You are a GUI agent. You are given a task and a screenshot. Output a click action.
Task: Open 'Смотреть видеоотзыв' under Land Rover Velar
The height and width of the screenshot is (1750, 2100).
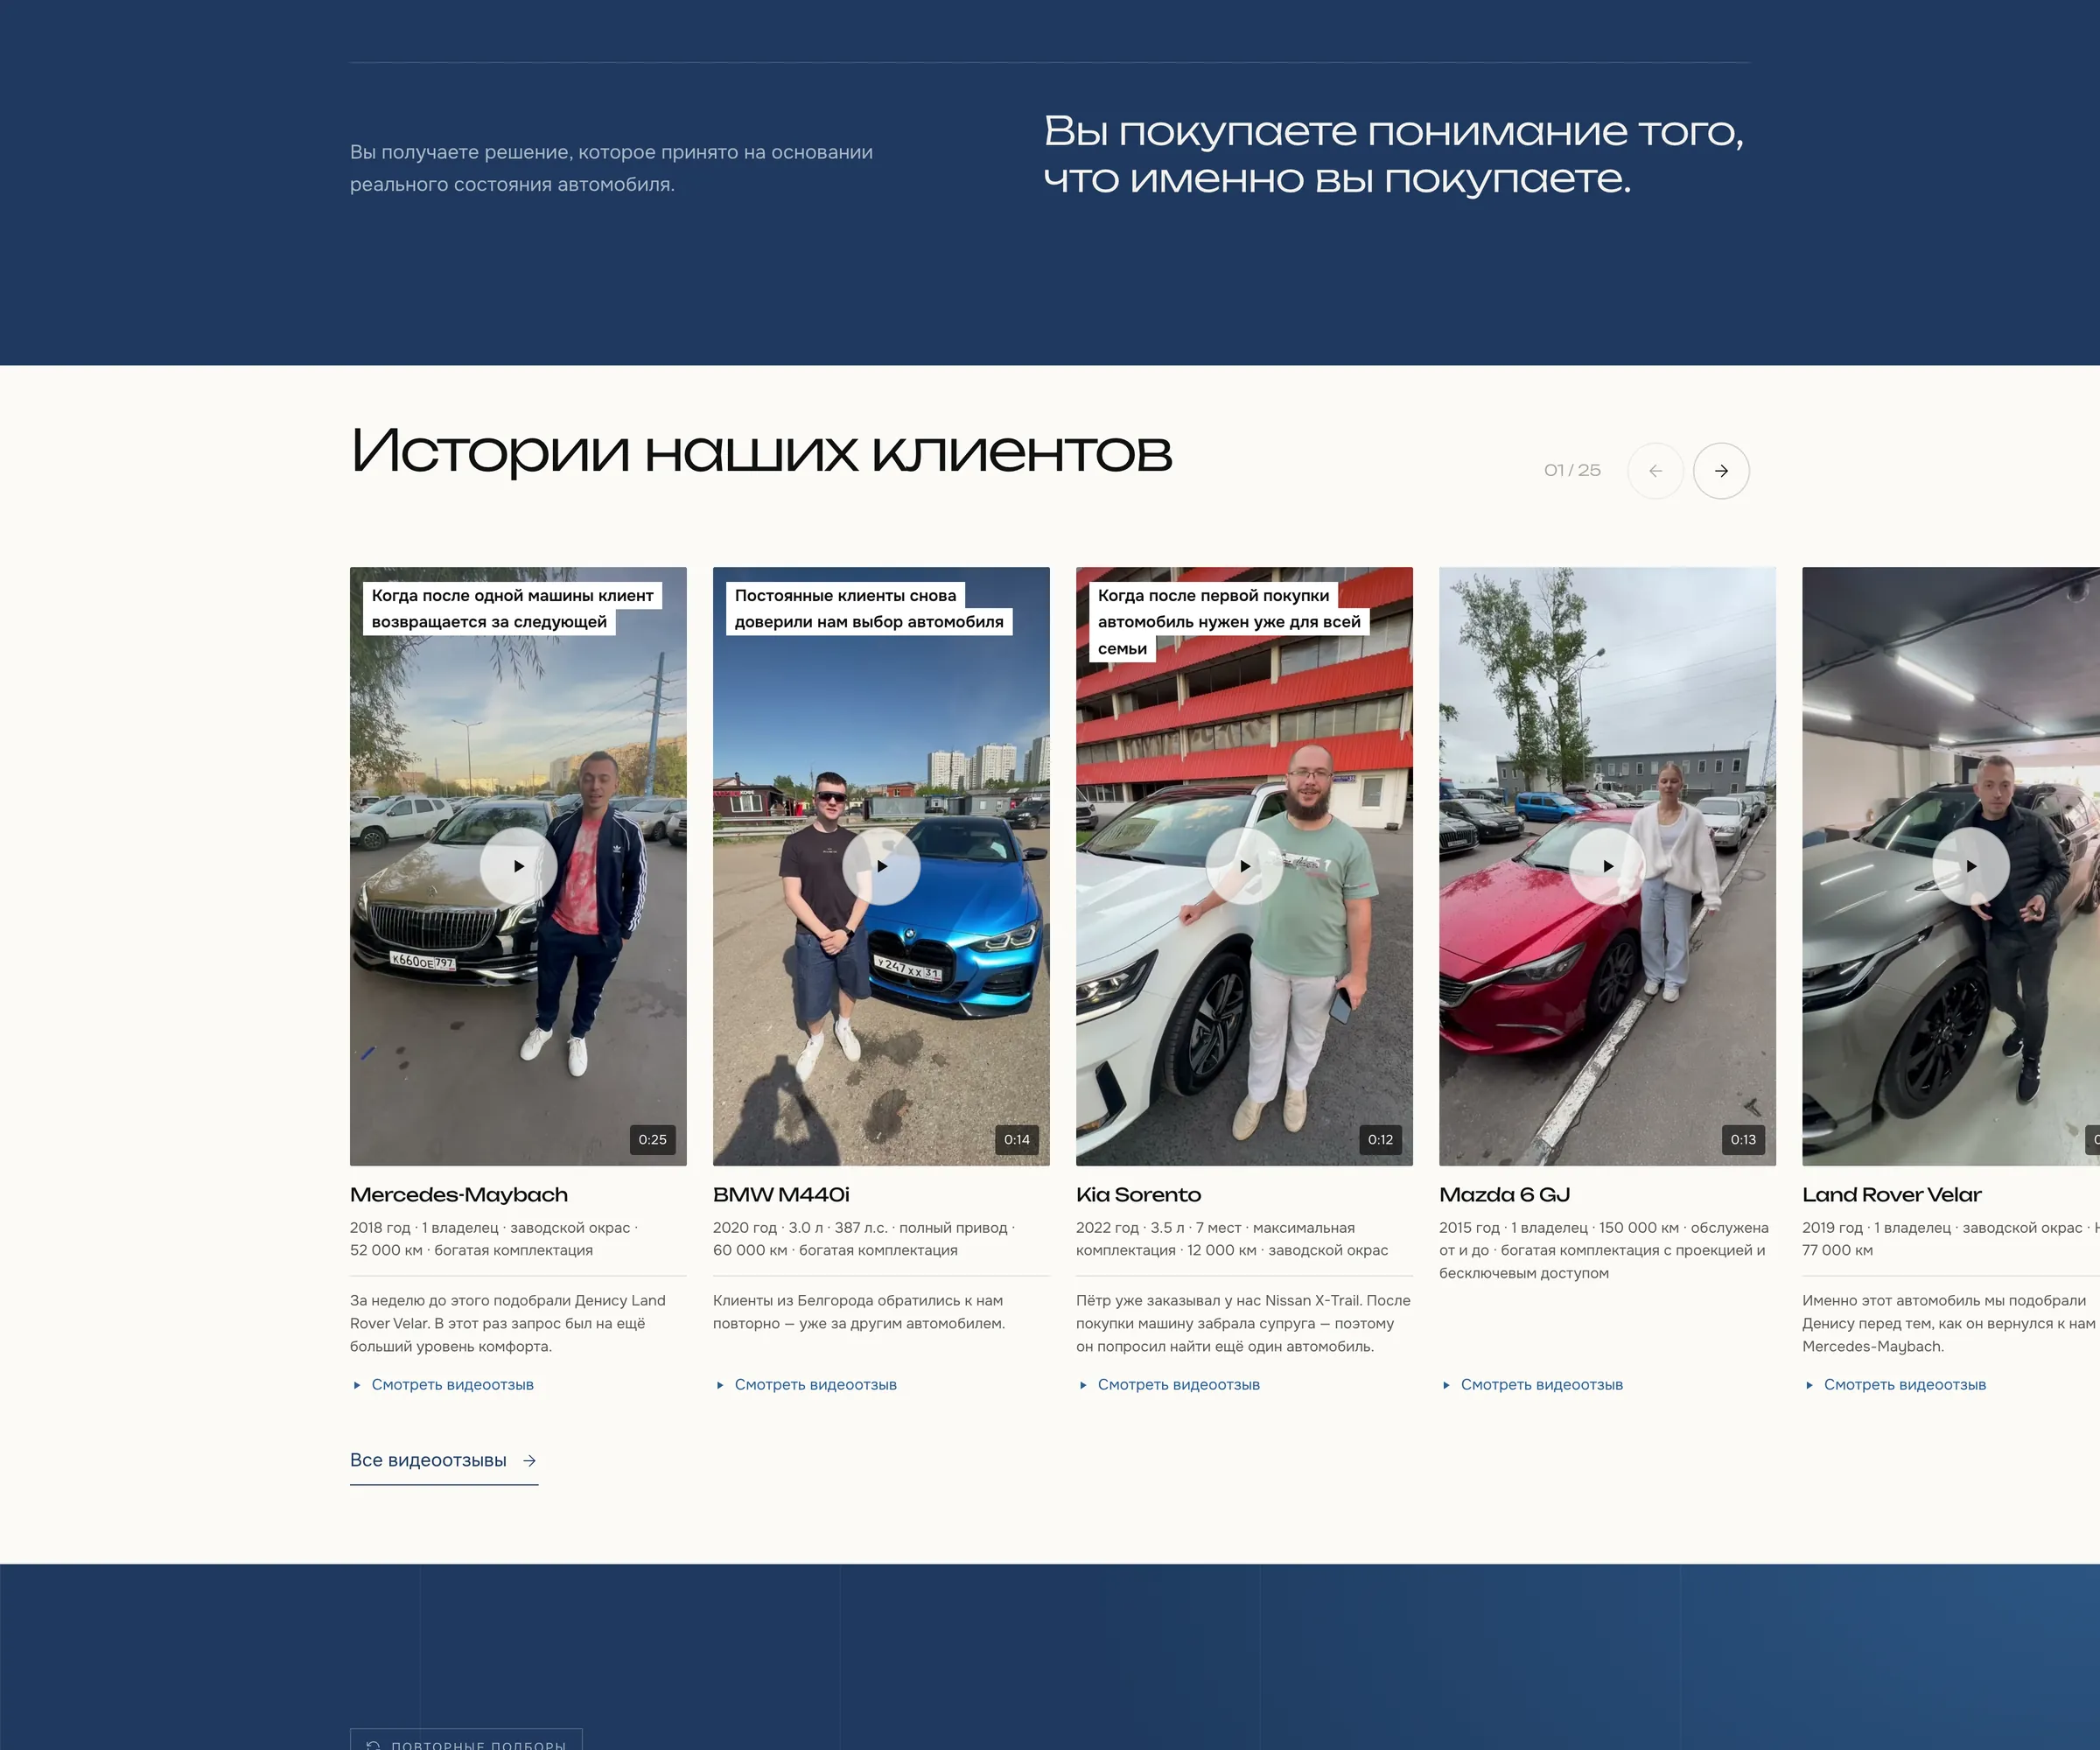tap(1895, 1385)
